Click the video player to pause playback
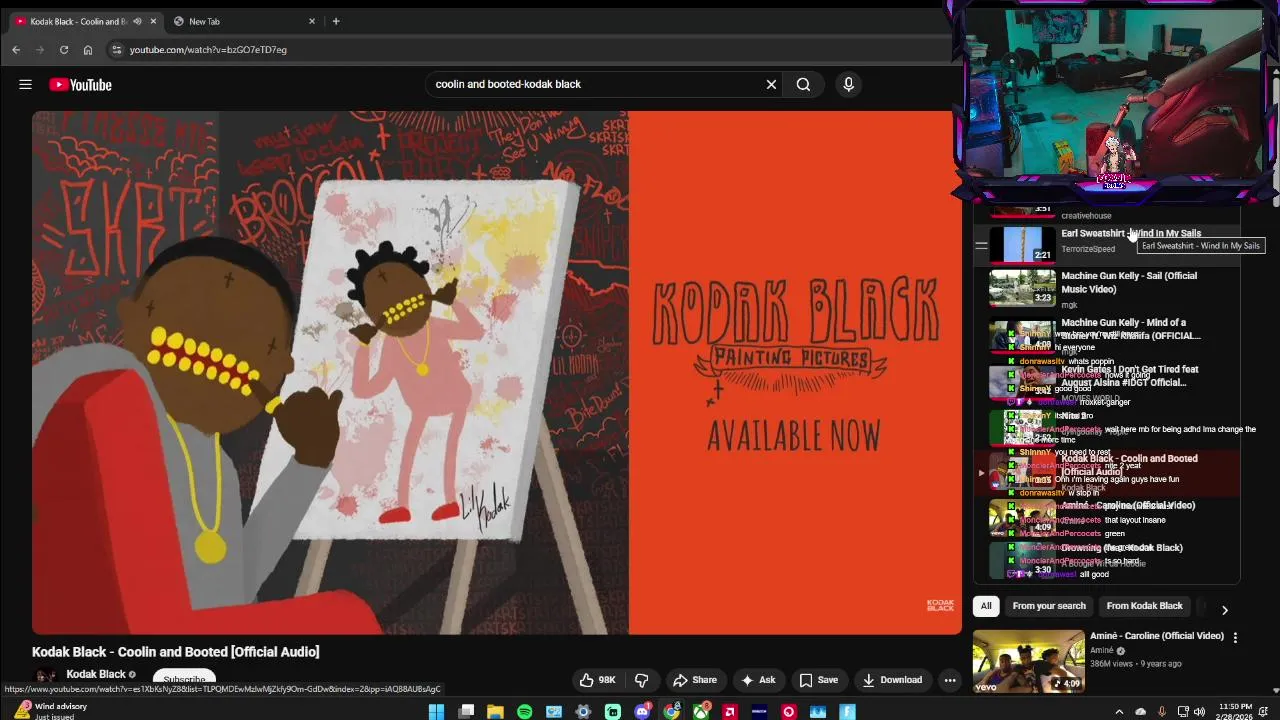Screen dimensions: 1280x720 click(496, 372)
